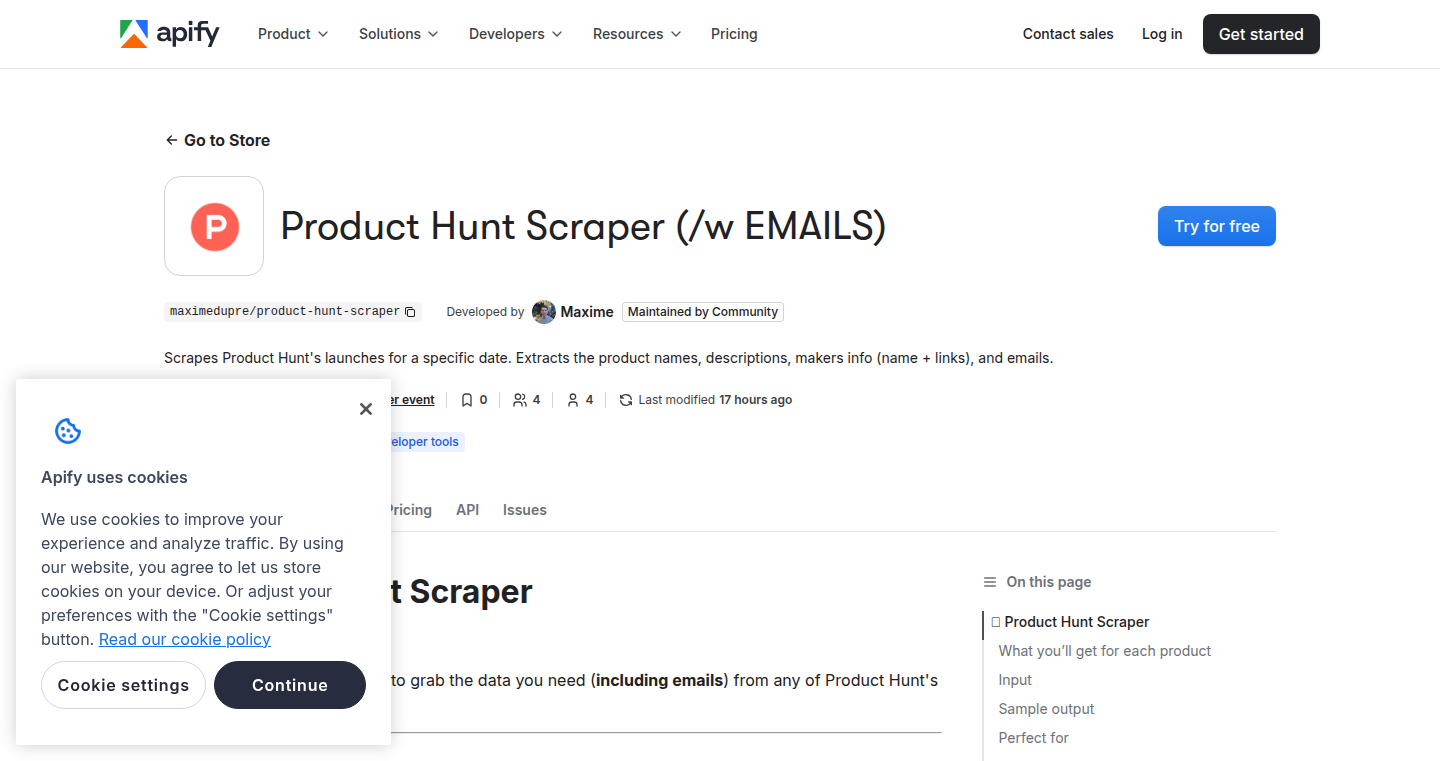
Task: Click the cookie icon in the banner
Action: pyautogui.click(x=68, y=431)
